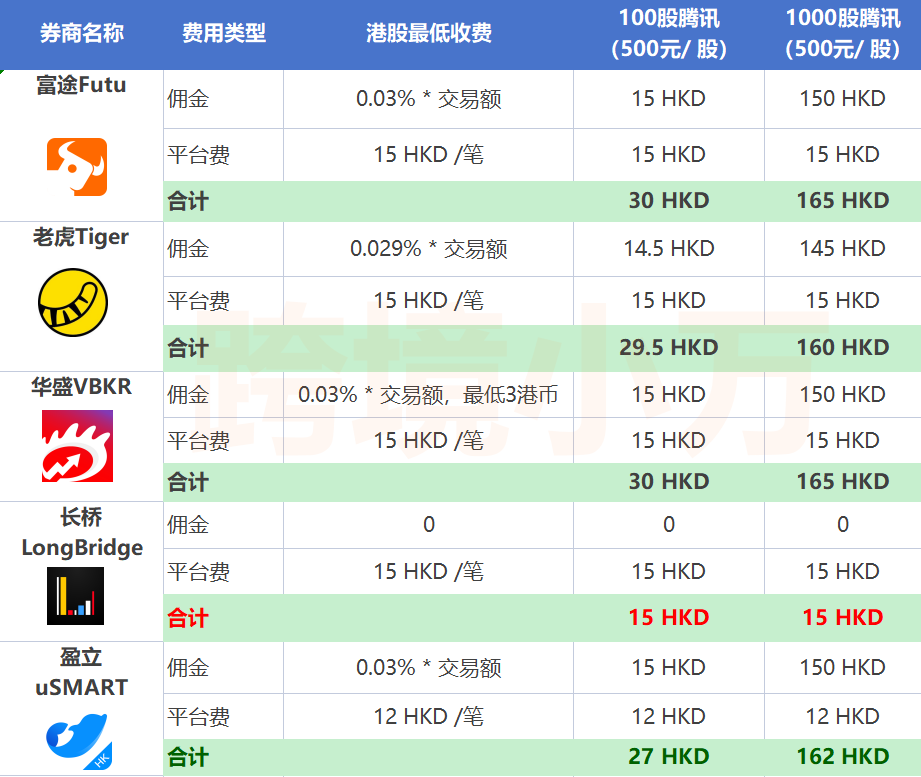921x777 pixels.
Task: Click the 港股最低收费 column header
Action: point(429,33)
